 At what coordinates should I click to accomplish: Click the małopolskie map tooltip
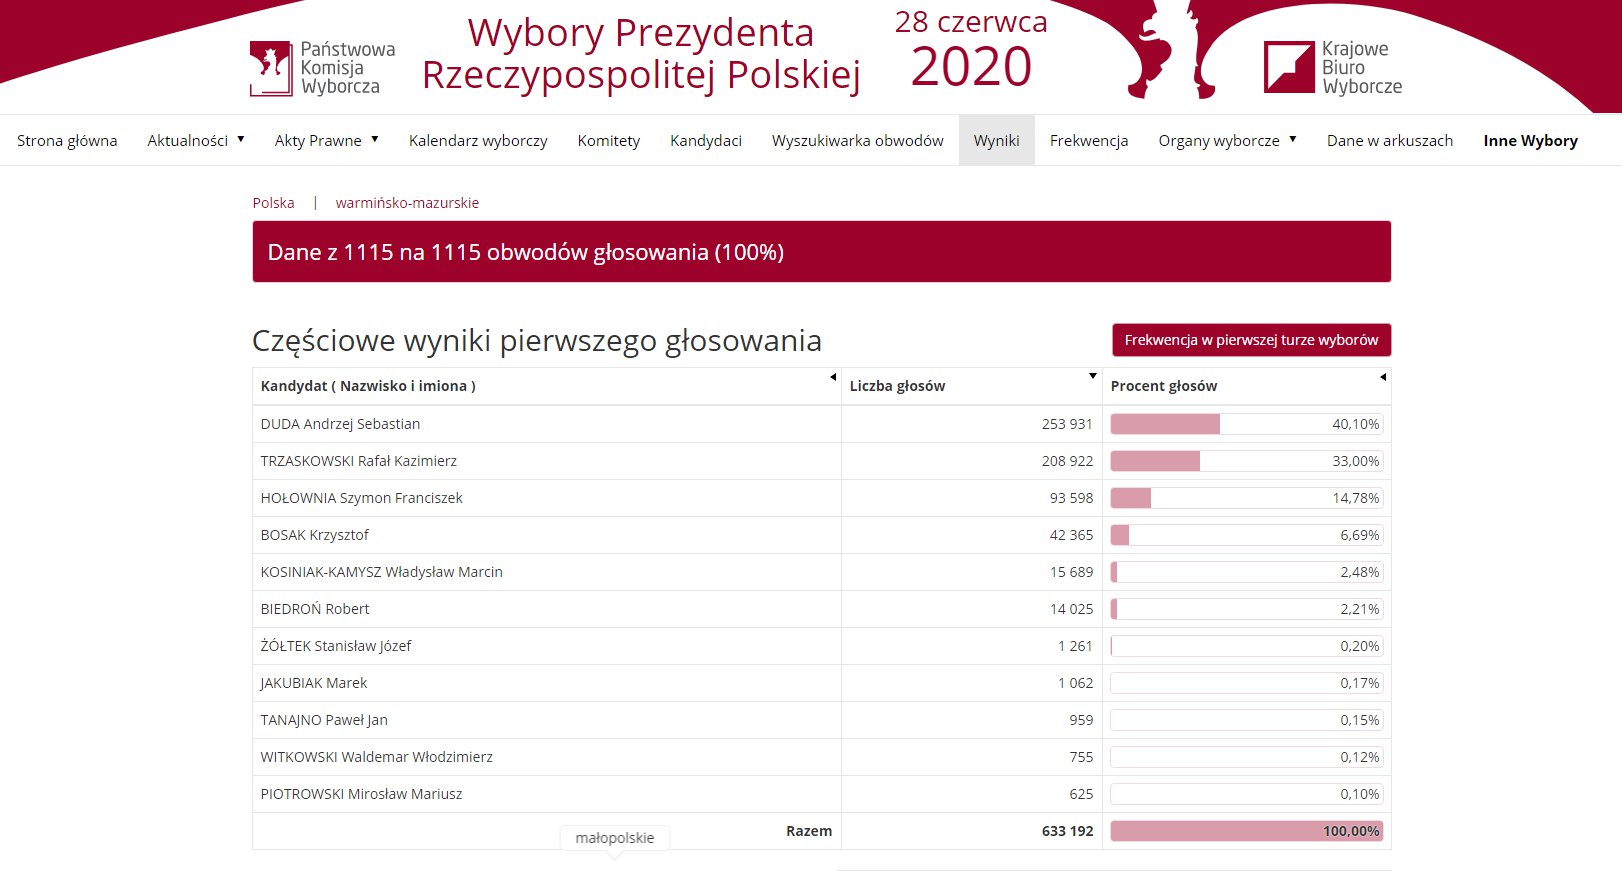tap(615, 838)
